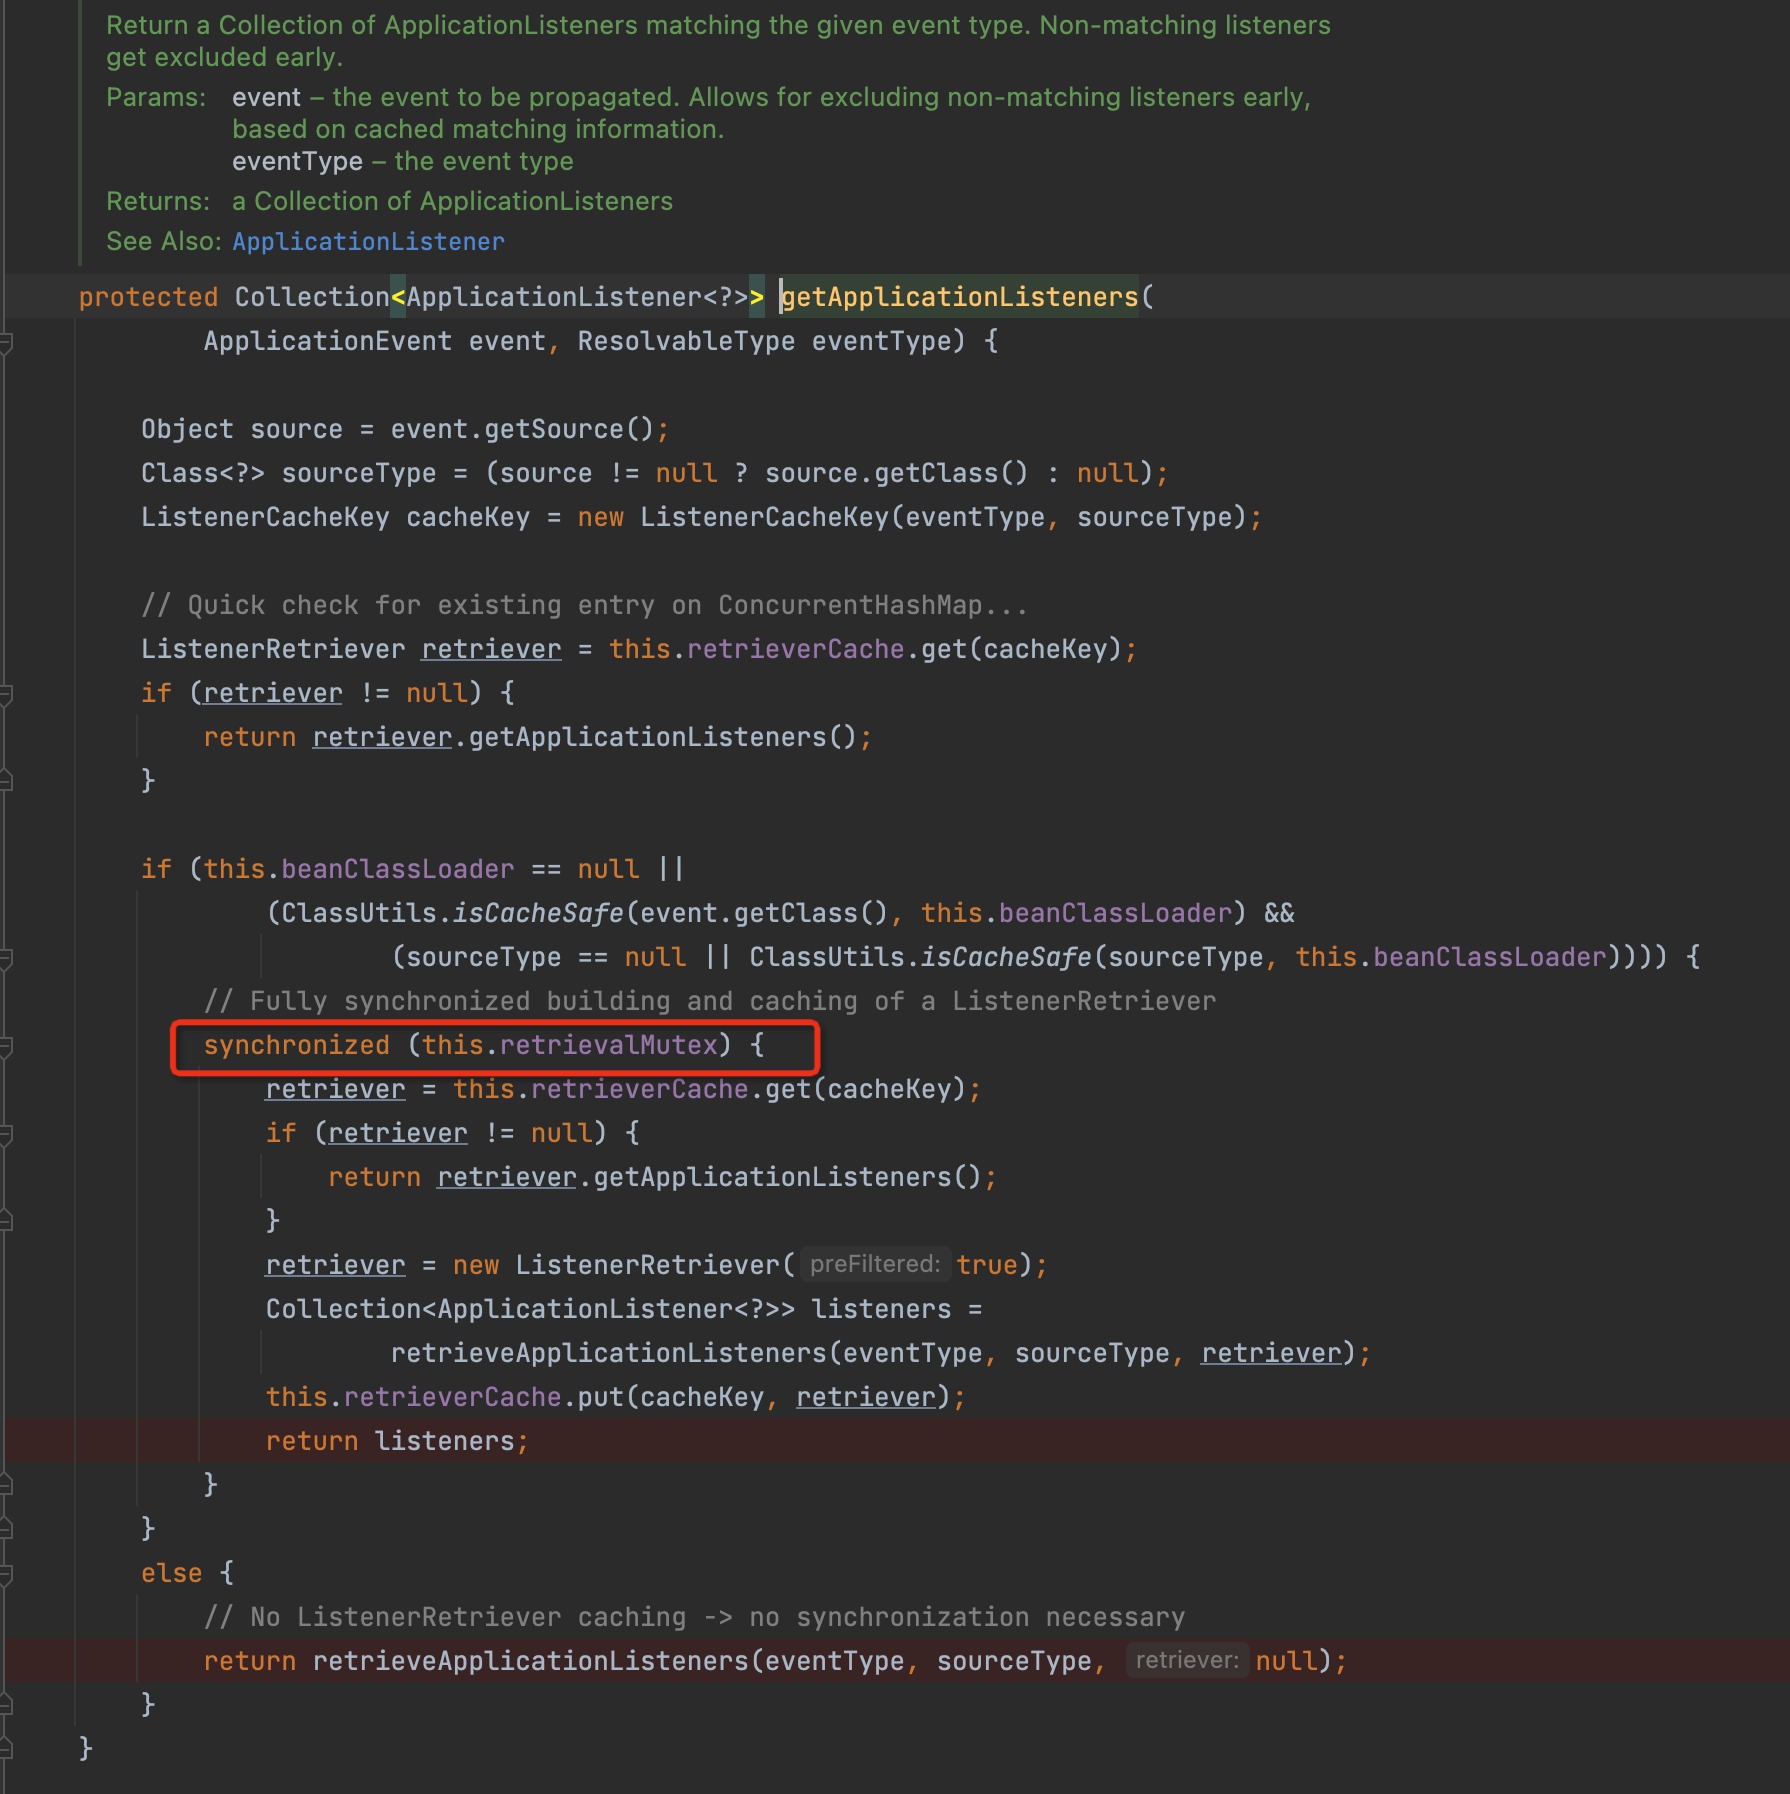Click 'No ListenerRetriever caching' comment
The image size is (1790, 1794).
pos(694,1617)
